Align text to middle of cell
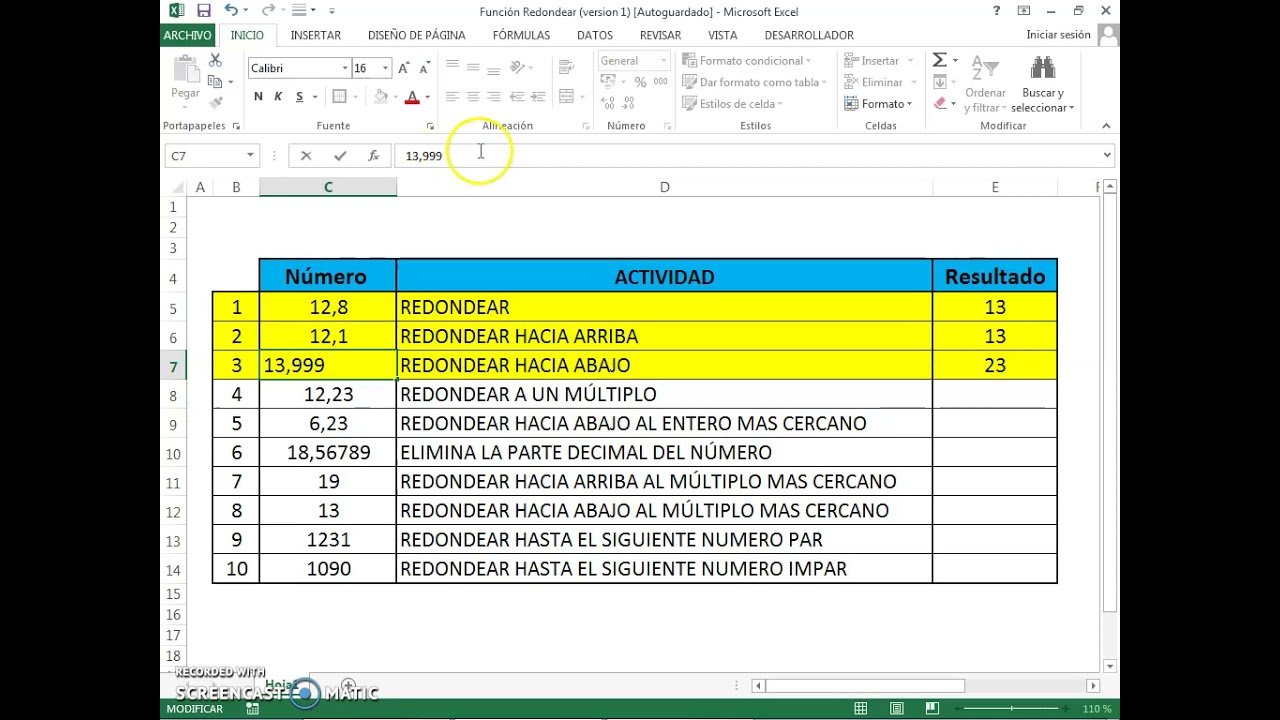The height and width of the screenshot is (720, 1280). (x=473, y=67)
